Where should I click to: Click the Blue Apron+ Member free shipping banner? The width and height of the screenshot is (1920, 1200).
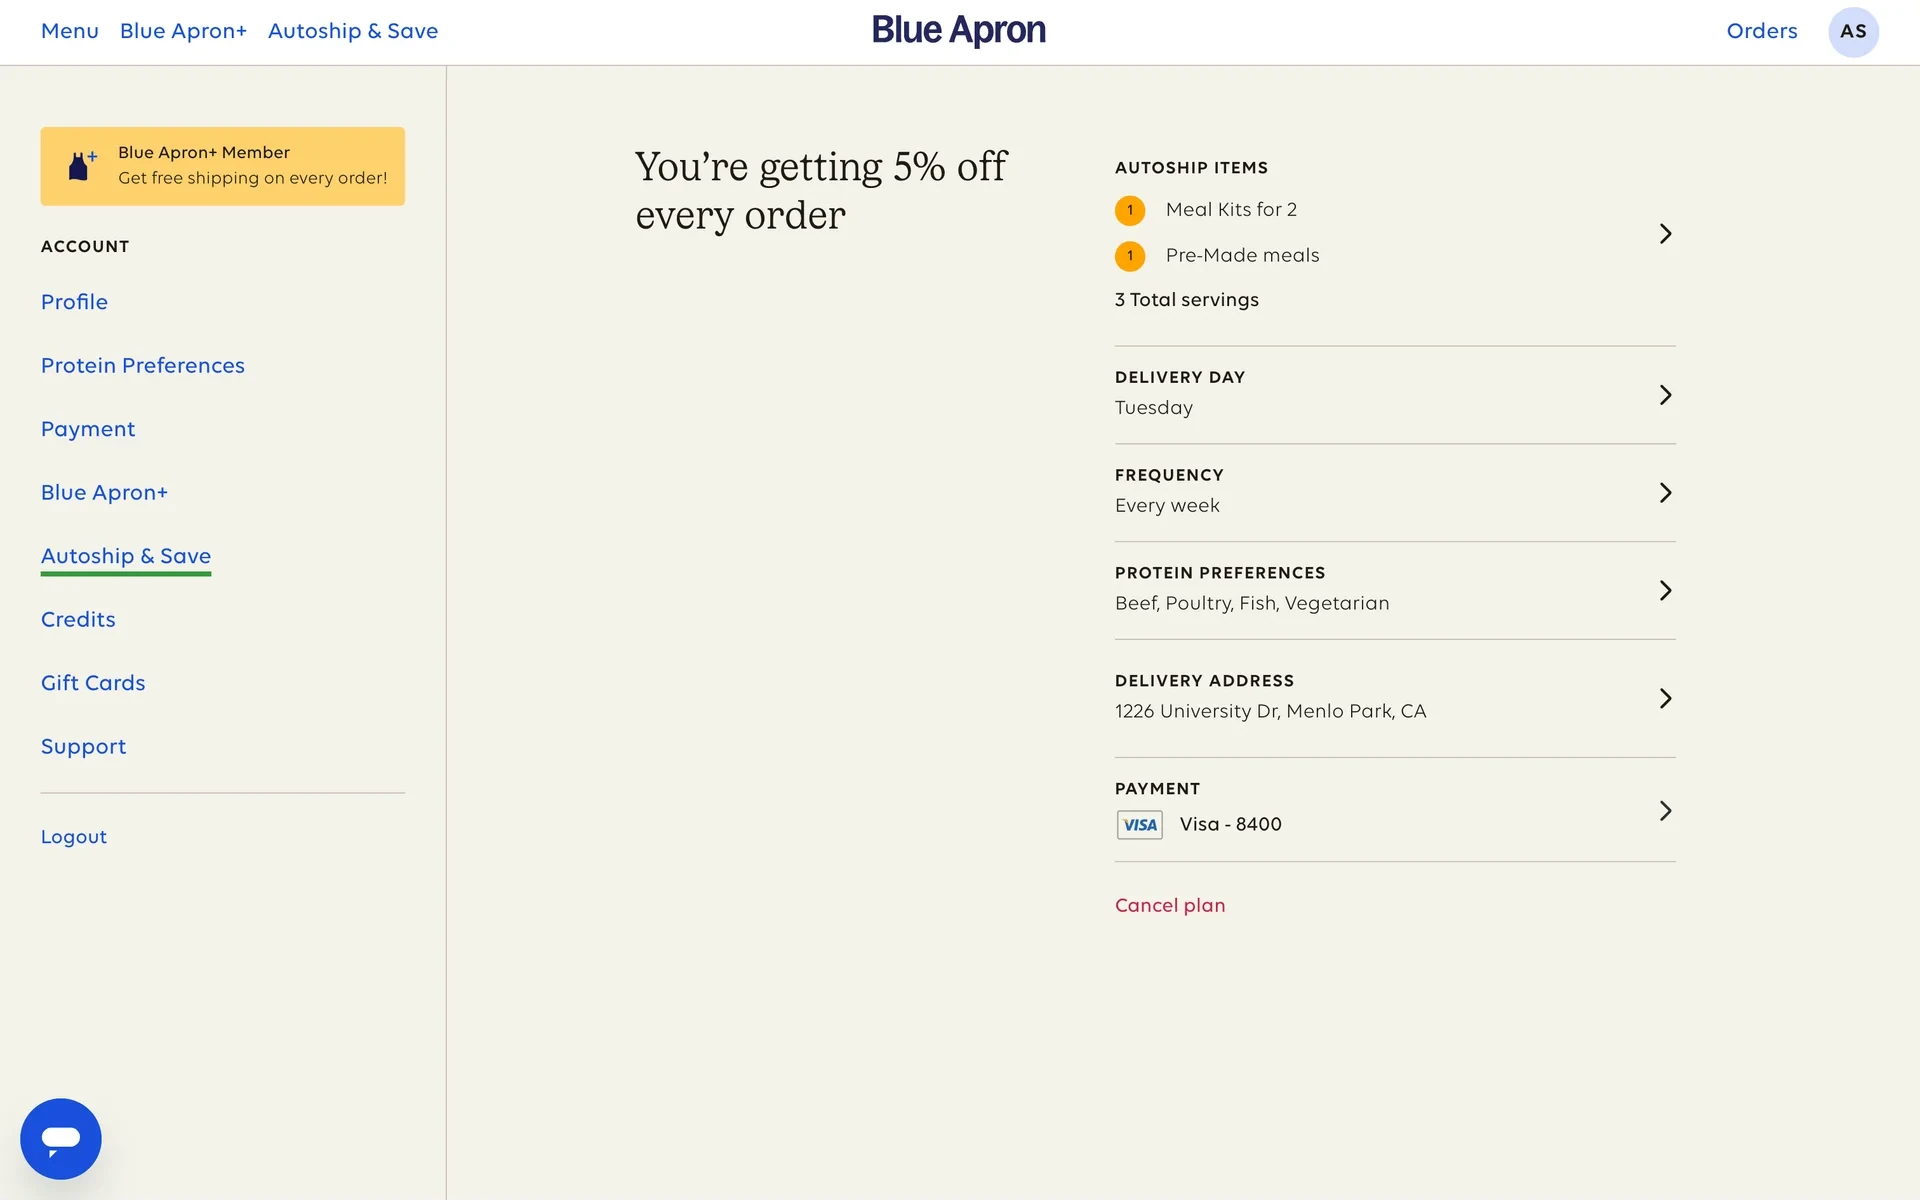pyautogui.click(x=223, y=166)
